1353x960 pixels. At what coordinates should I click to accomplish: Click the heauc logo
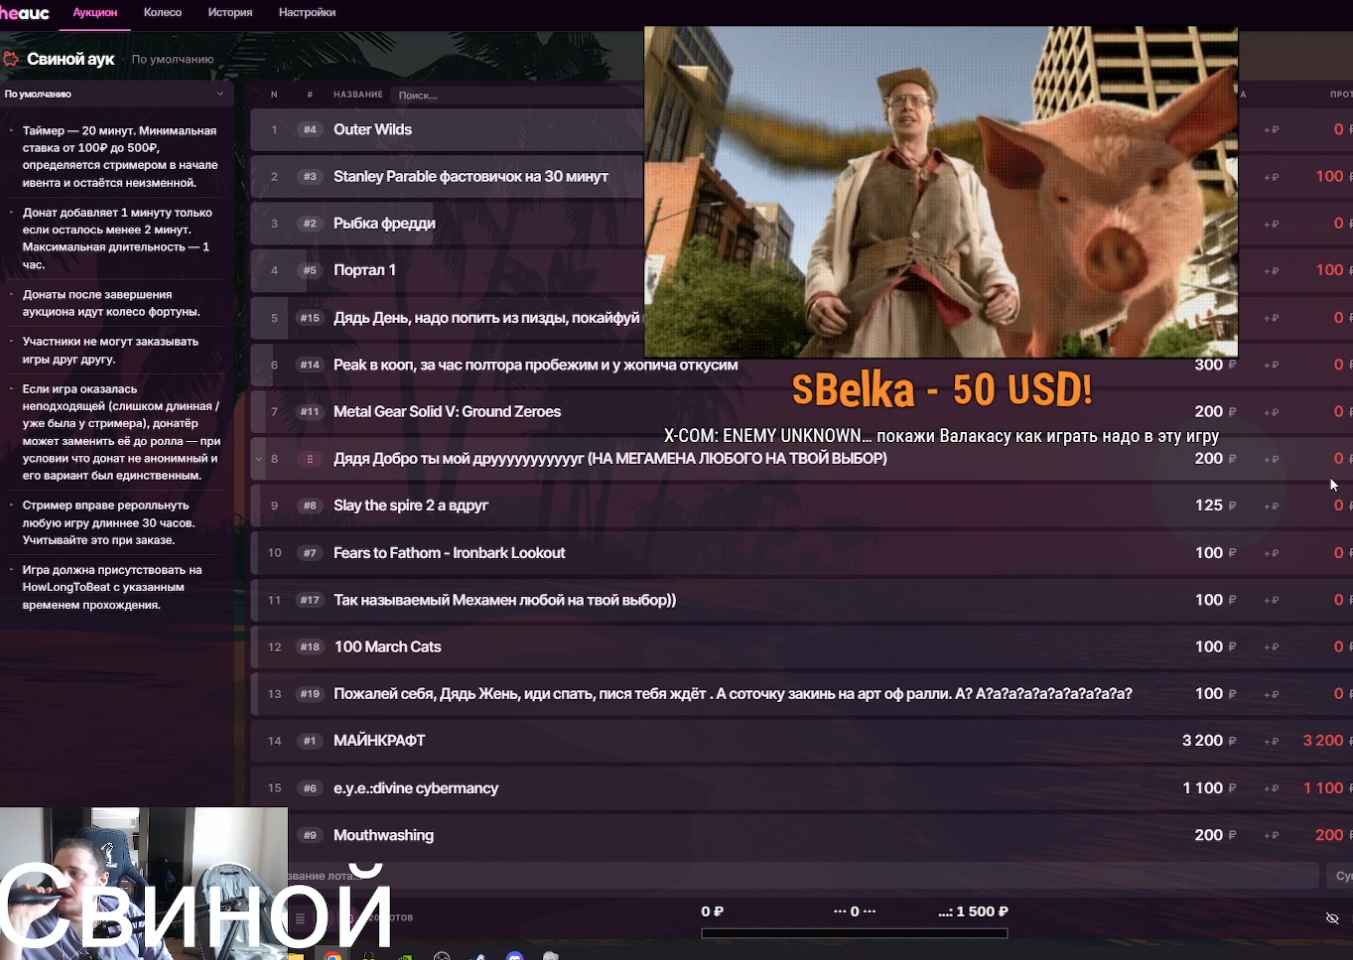(x=24, y=12)
